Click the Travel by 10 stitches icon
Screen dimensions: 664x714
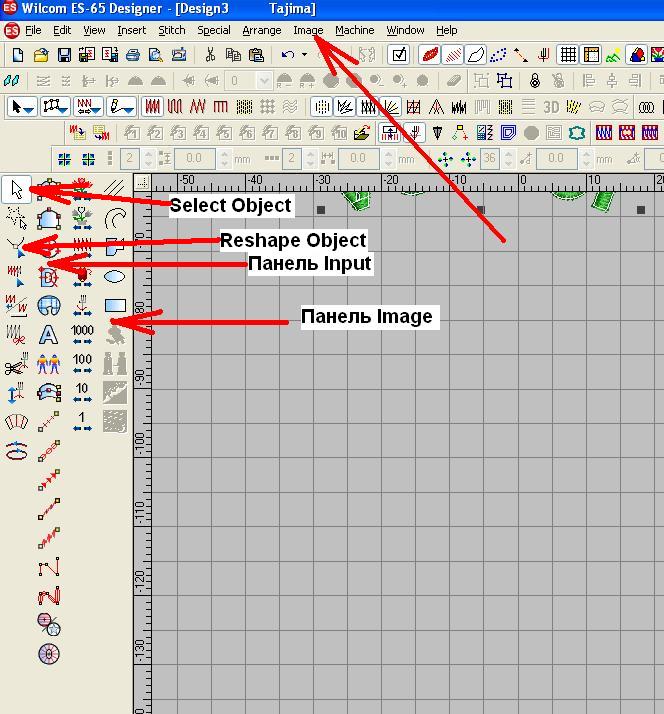click(x=82, y=393)
